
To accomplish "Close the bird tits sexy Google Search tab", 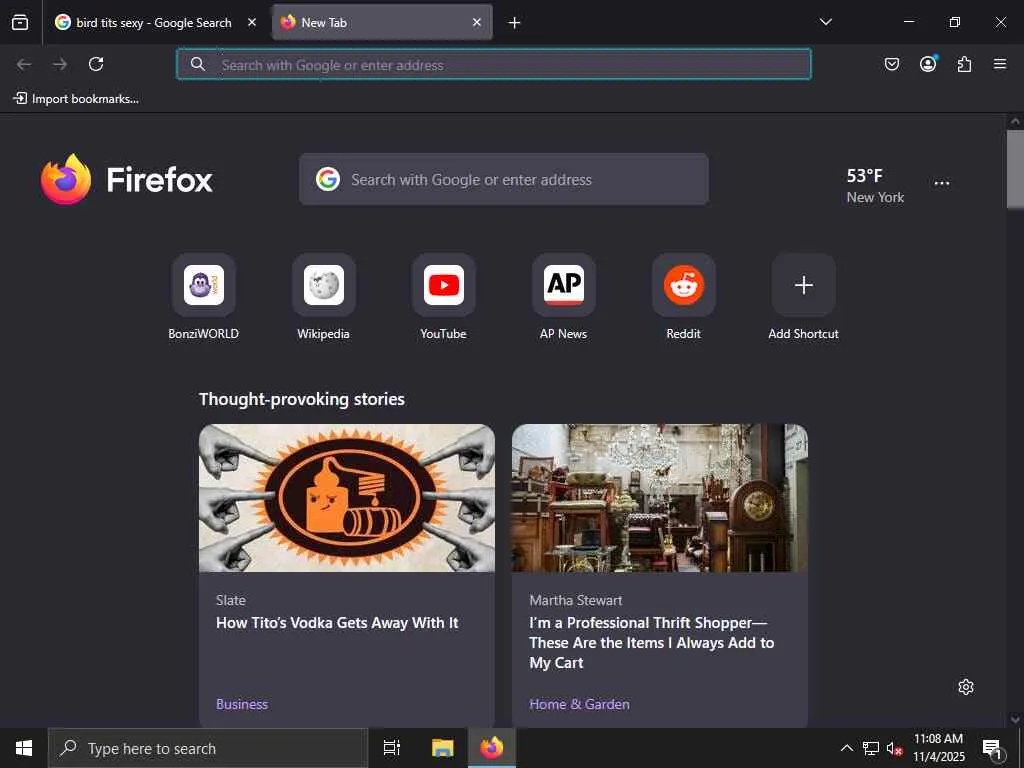I will coord(252,22).
